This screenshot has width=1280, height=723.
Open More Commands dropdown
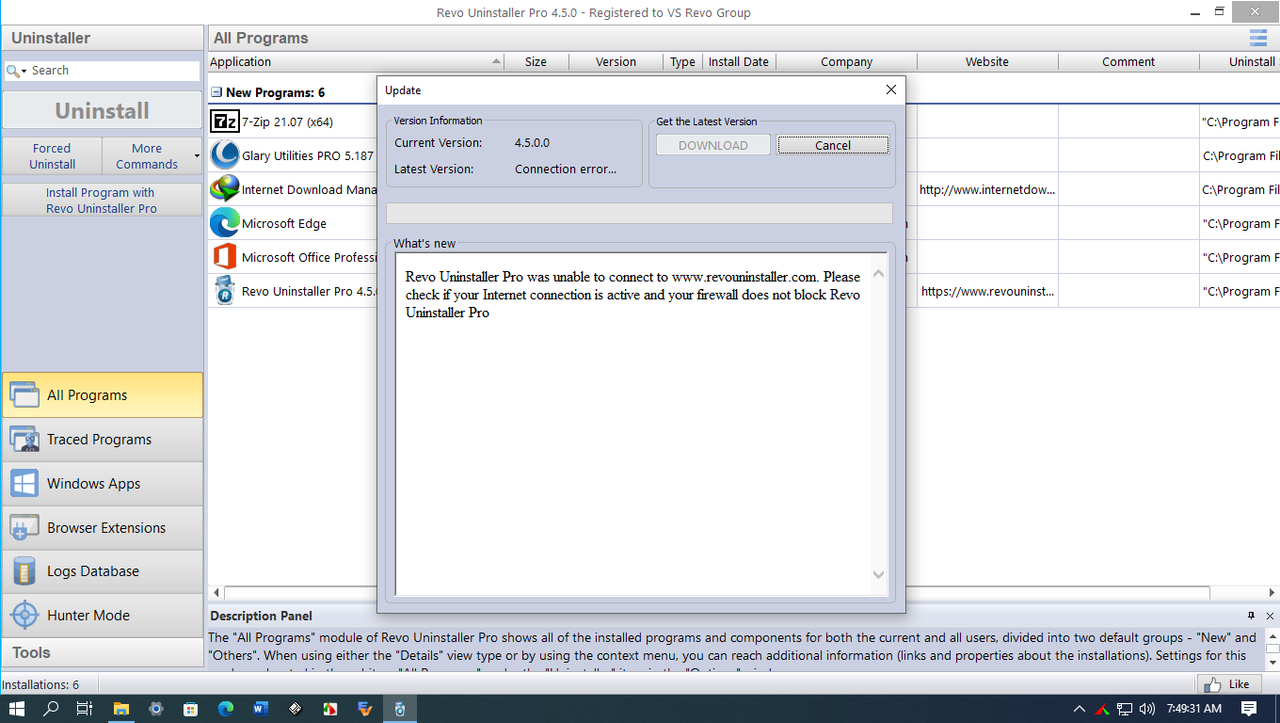coord(152,156)
